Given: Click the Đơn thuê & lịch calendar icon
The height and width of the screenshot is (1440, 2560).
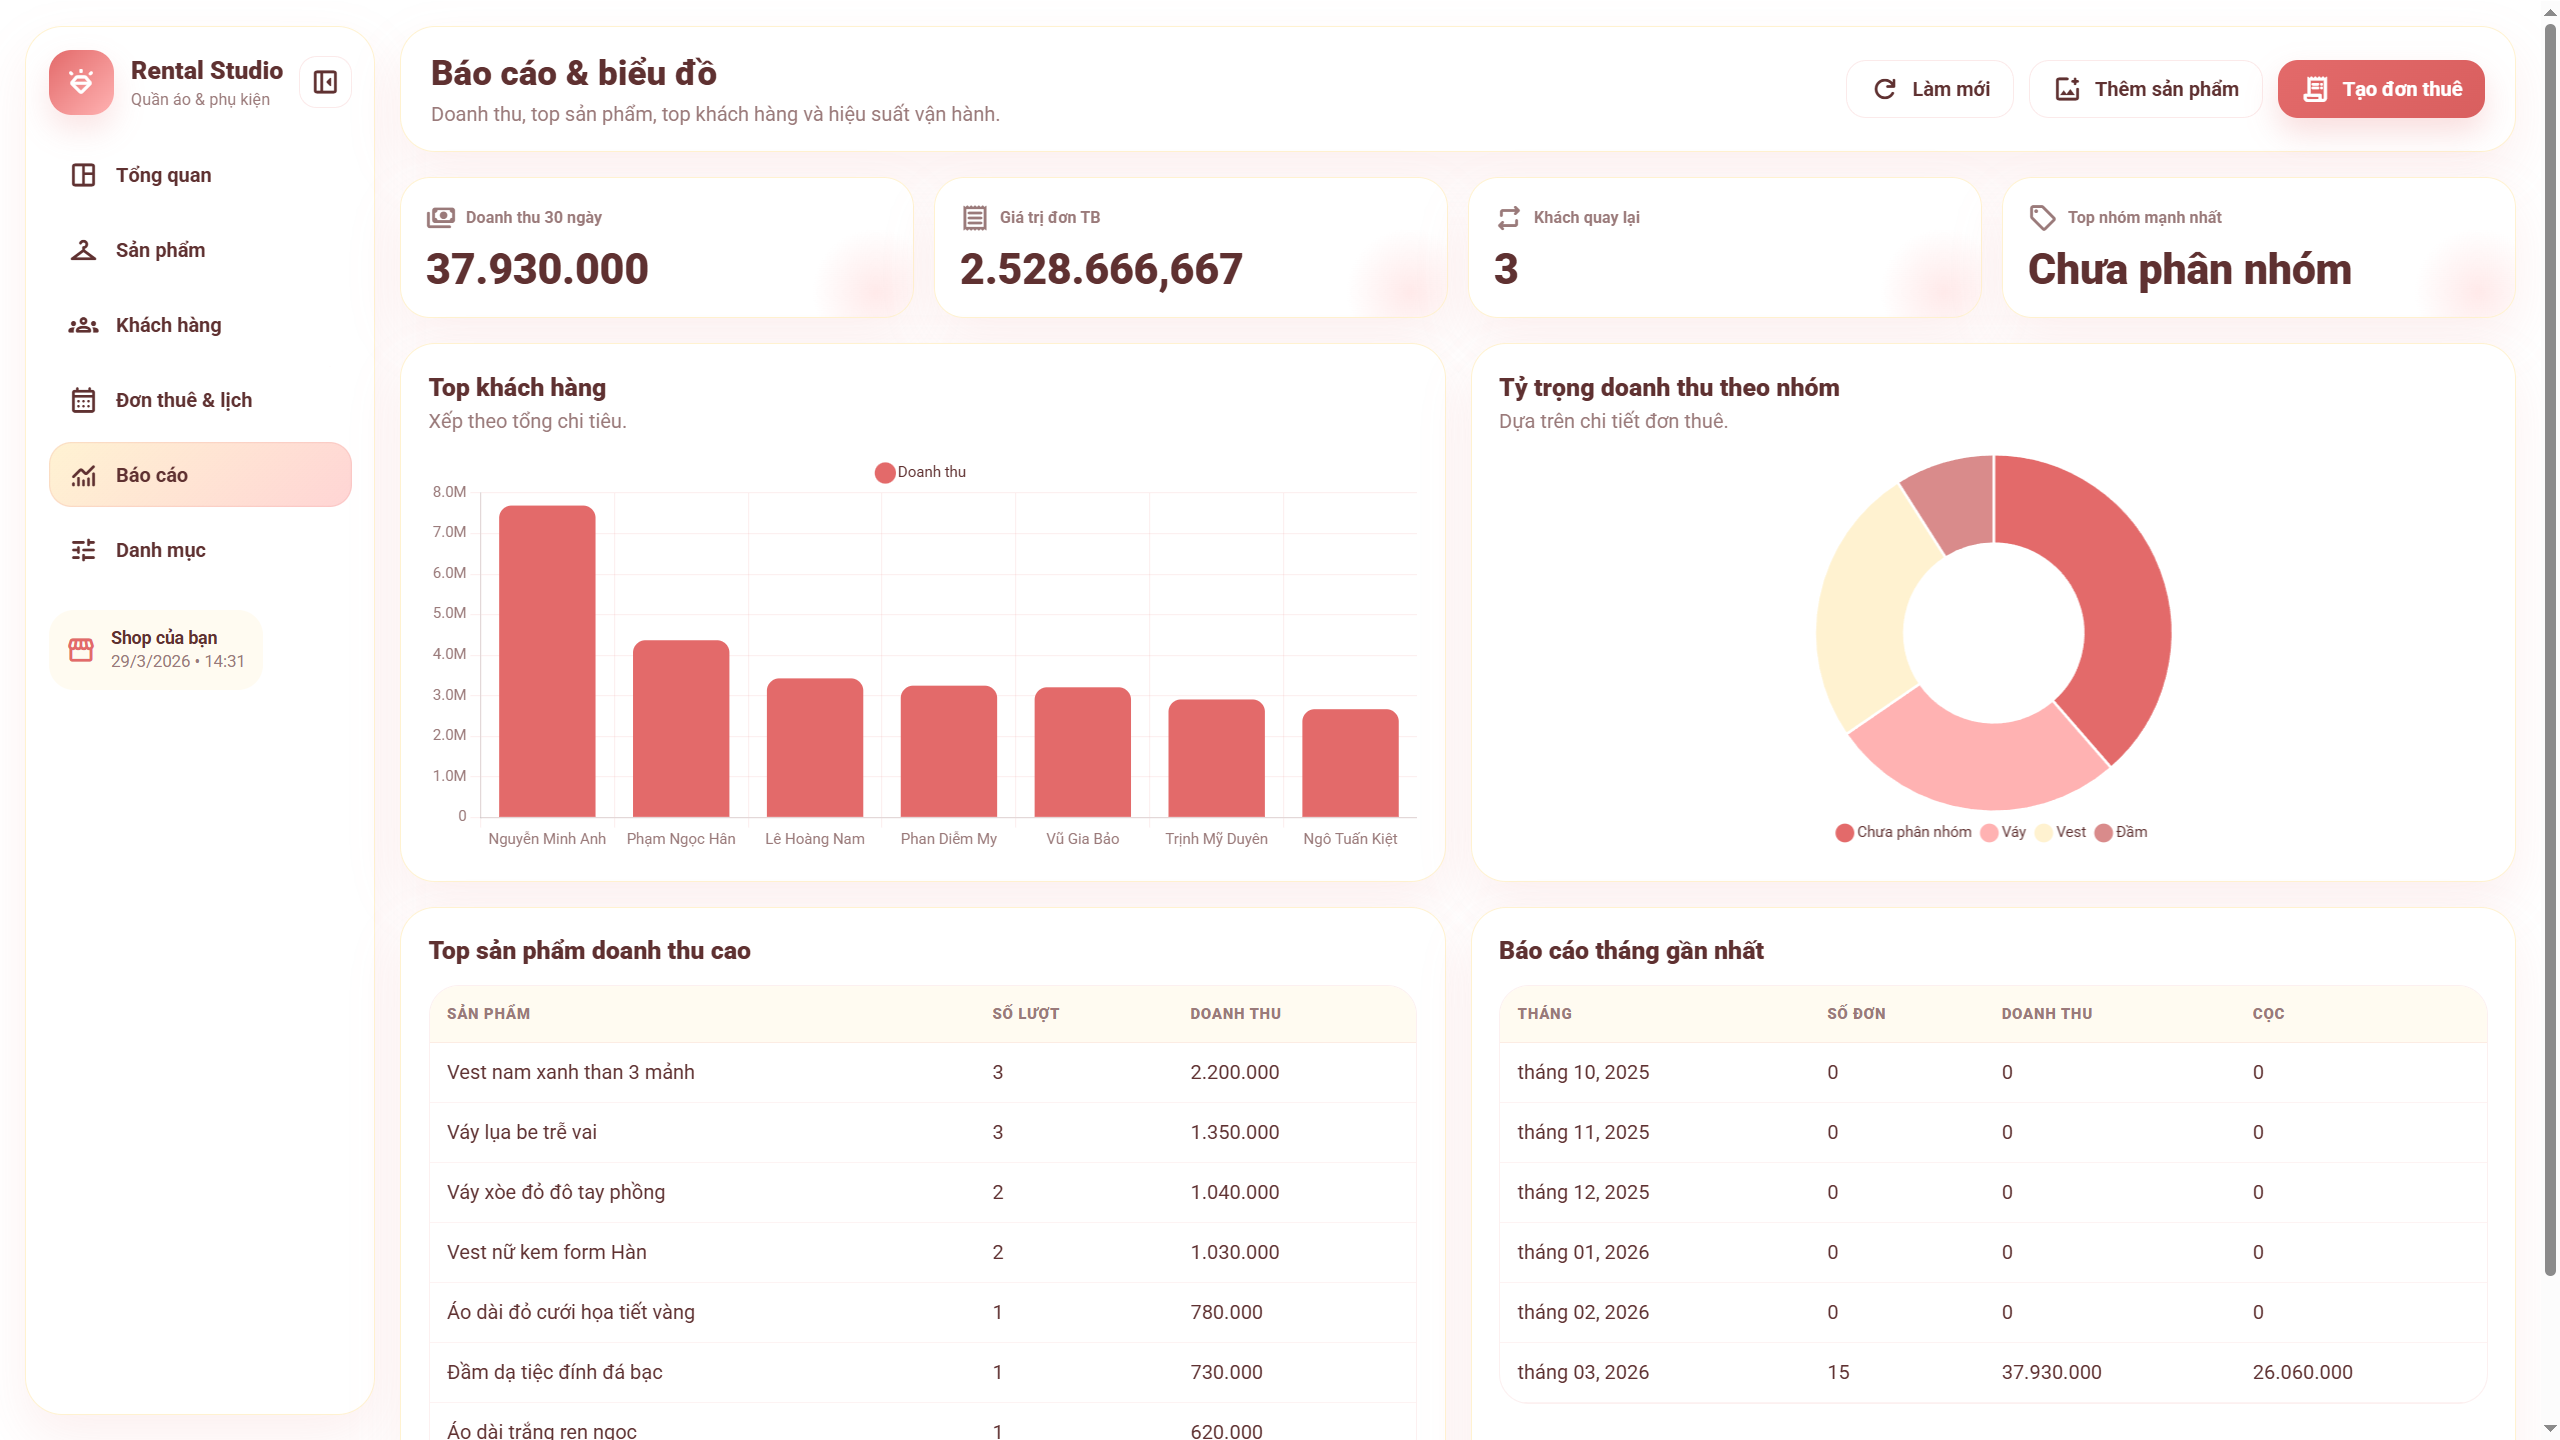Looking at the screenshot, I should 83,400.
